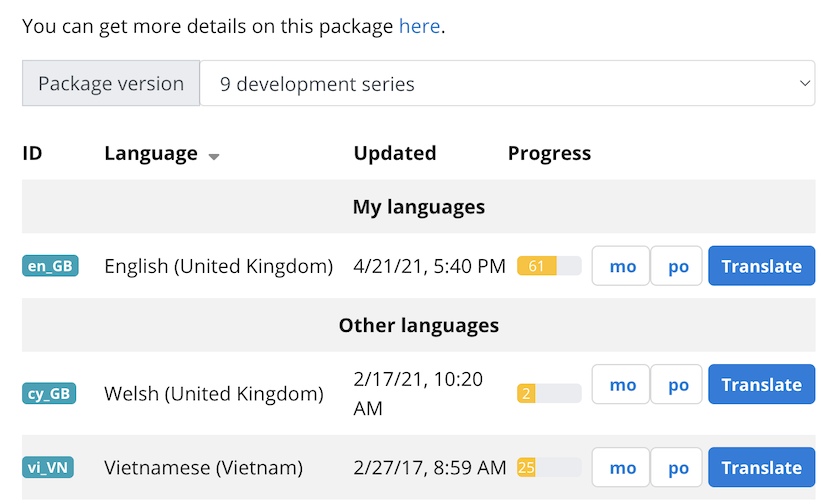
Task: Translate English (United Kingdom) package
Action: [761, 266]
